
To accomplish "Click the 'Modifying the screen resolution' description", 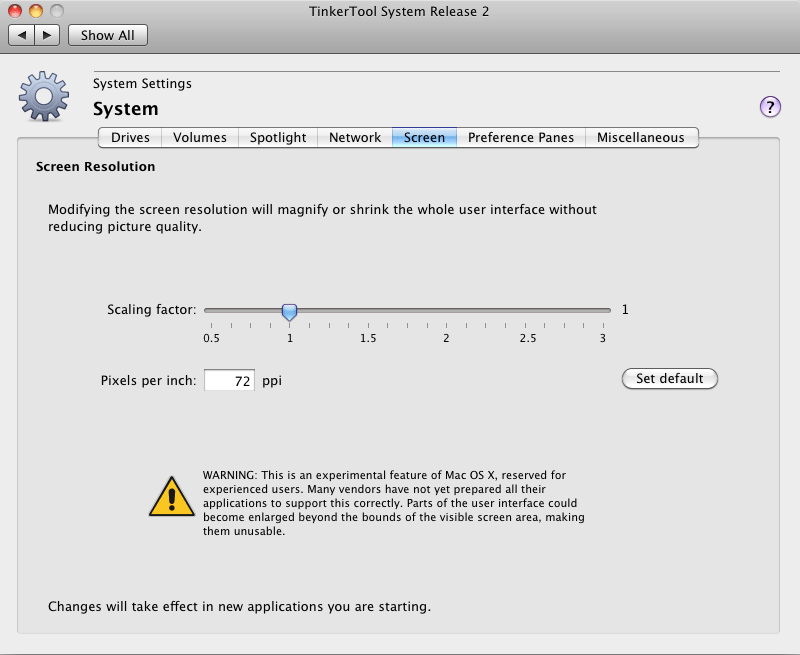I will (322, 218).
